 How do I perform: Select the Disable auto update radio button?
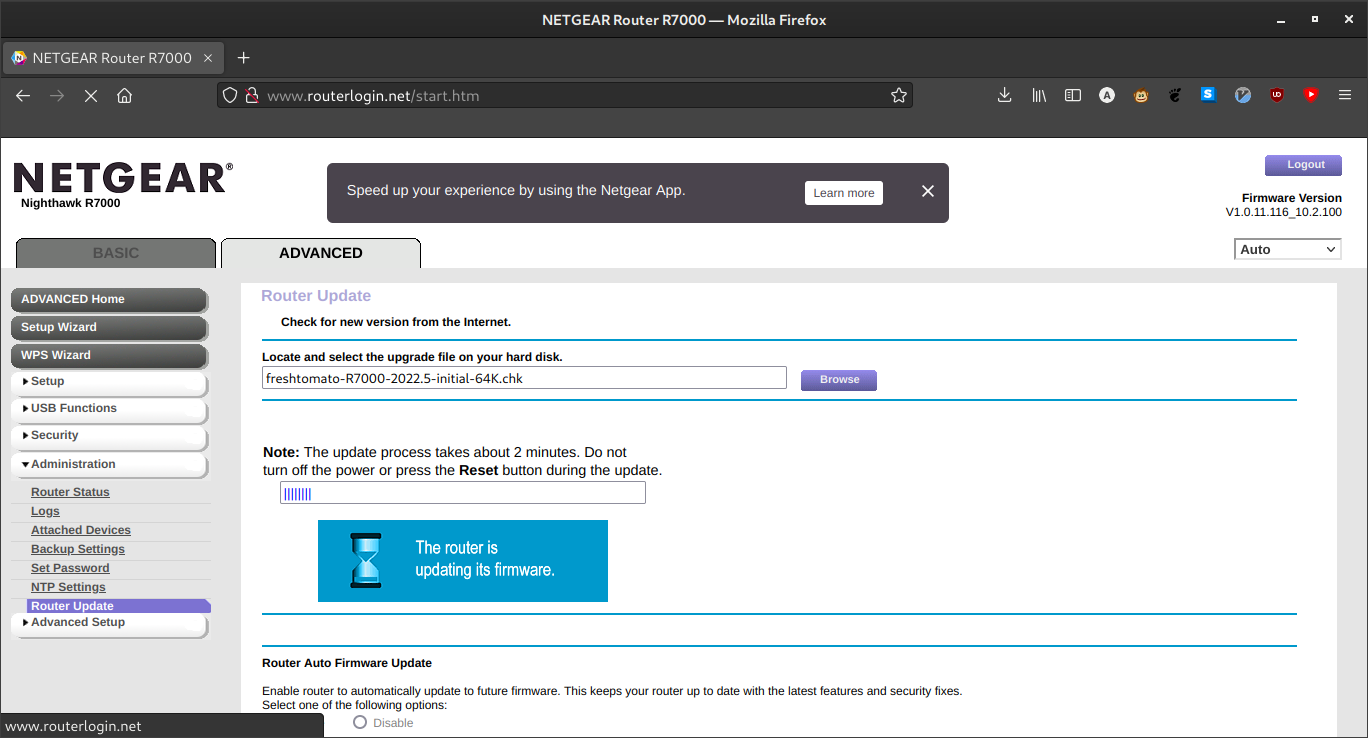point(360,722)
